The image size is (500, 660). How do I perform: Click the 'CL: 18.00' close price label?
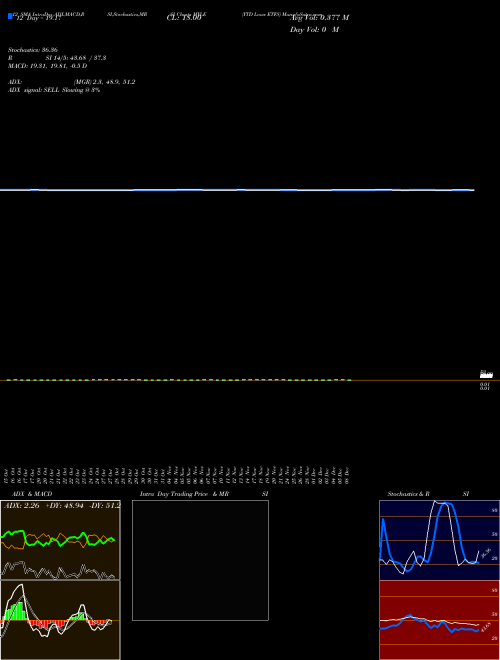pos(184,18)
